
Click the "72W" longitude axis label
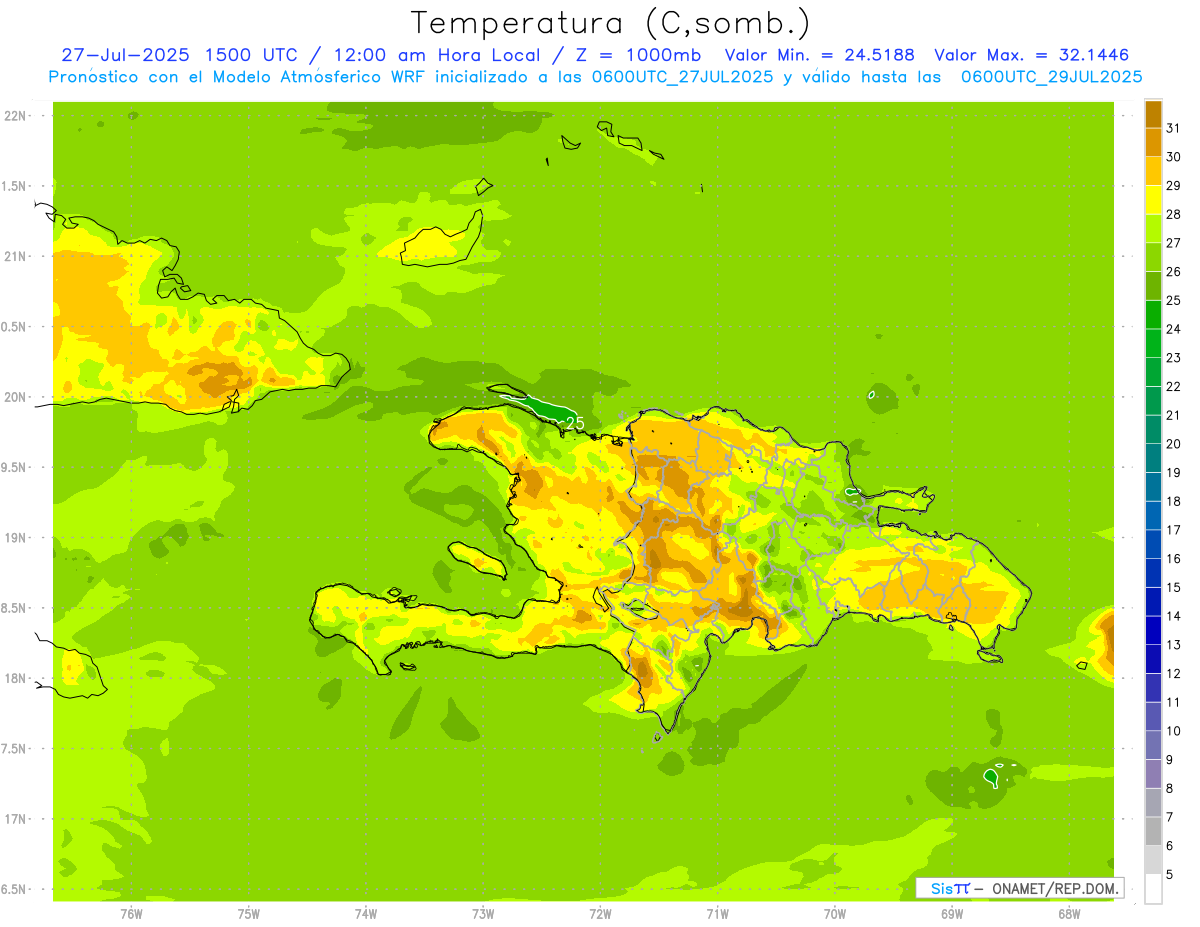pyautogui.click(x=600, y=913)
